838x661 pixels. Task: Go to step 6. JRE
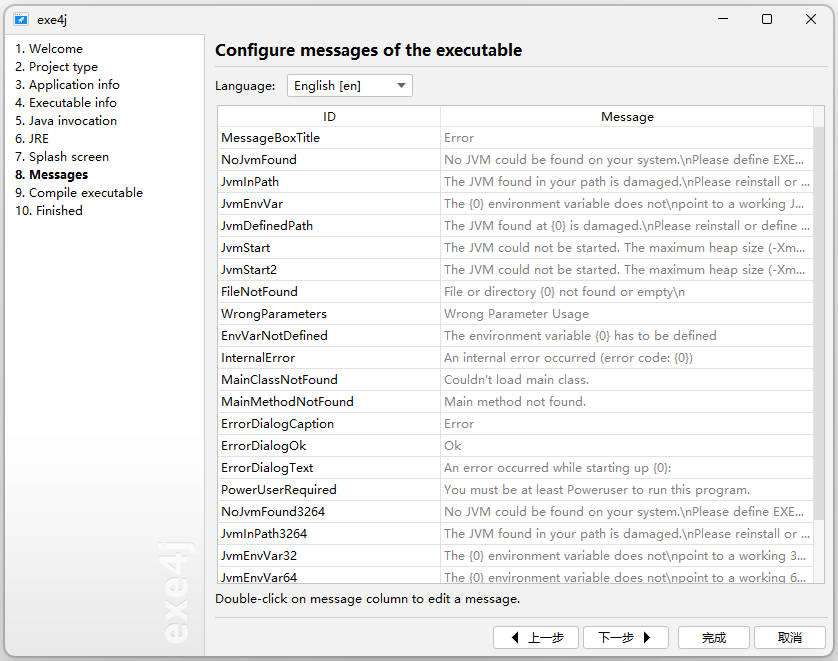pos(32,138)
